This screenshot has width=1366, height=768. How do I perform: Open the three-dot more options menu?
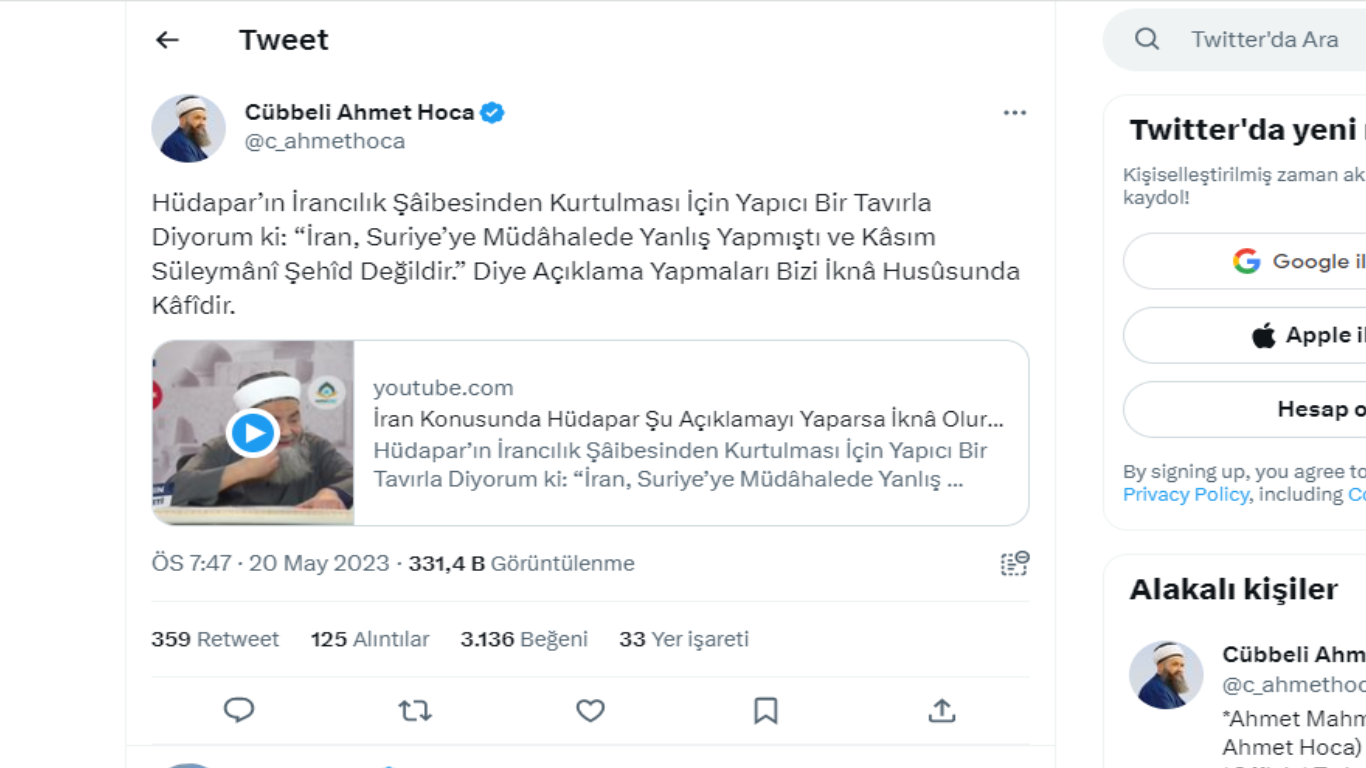(1014, 113)
